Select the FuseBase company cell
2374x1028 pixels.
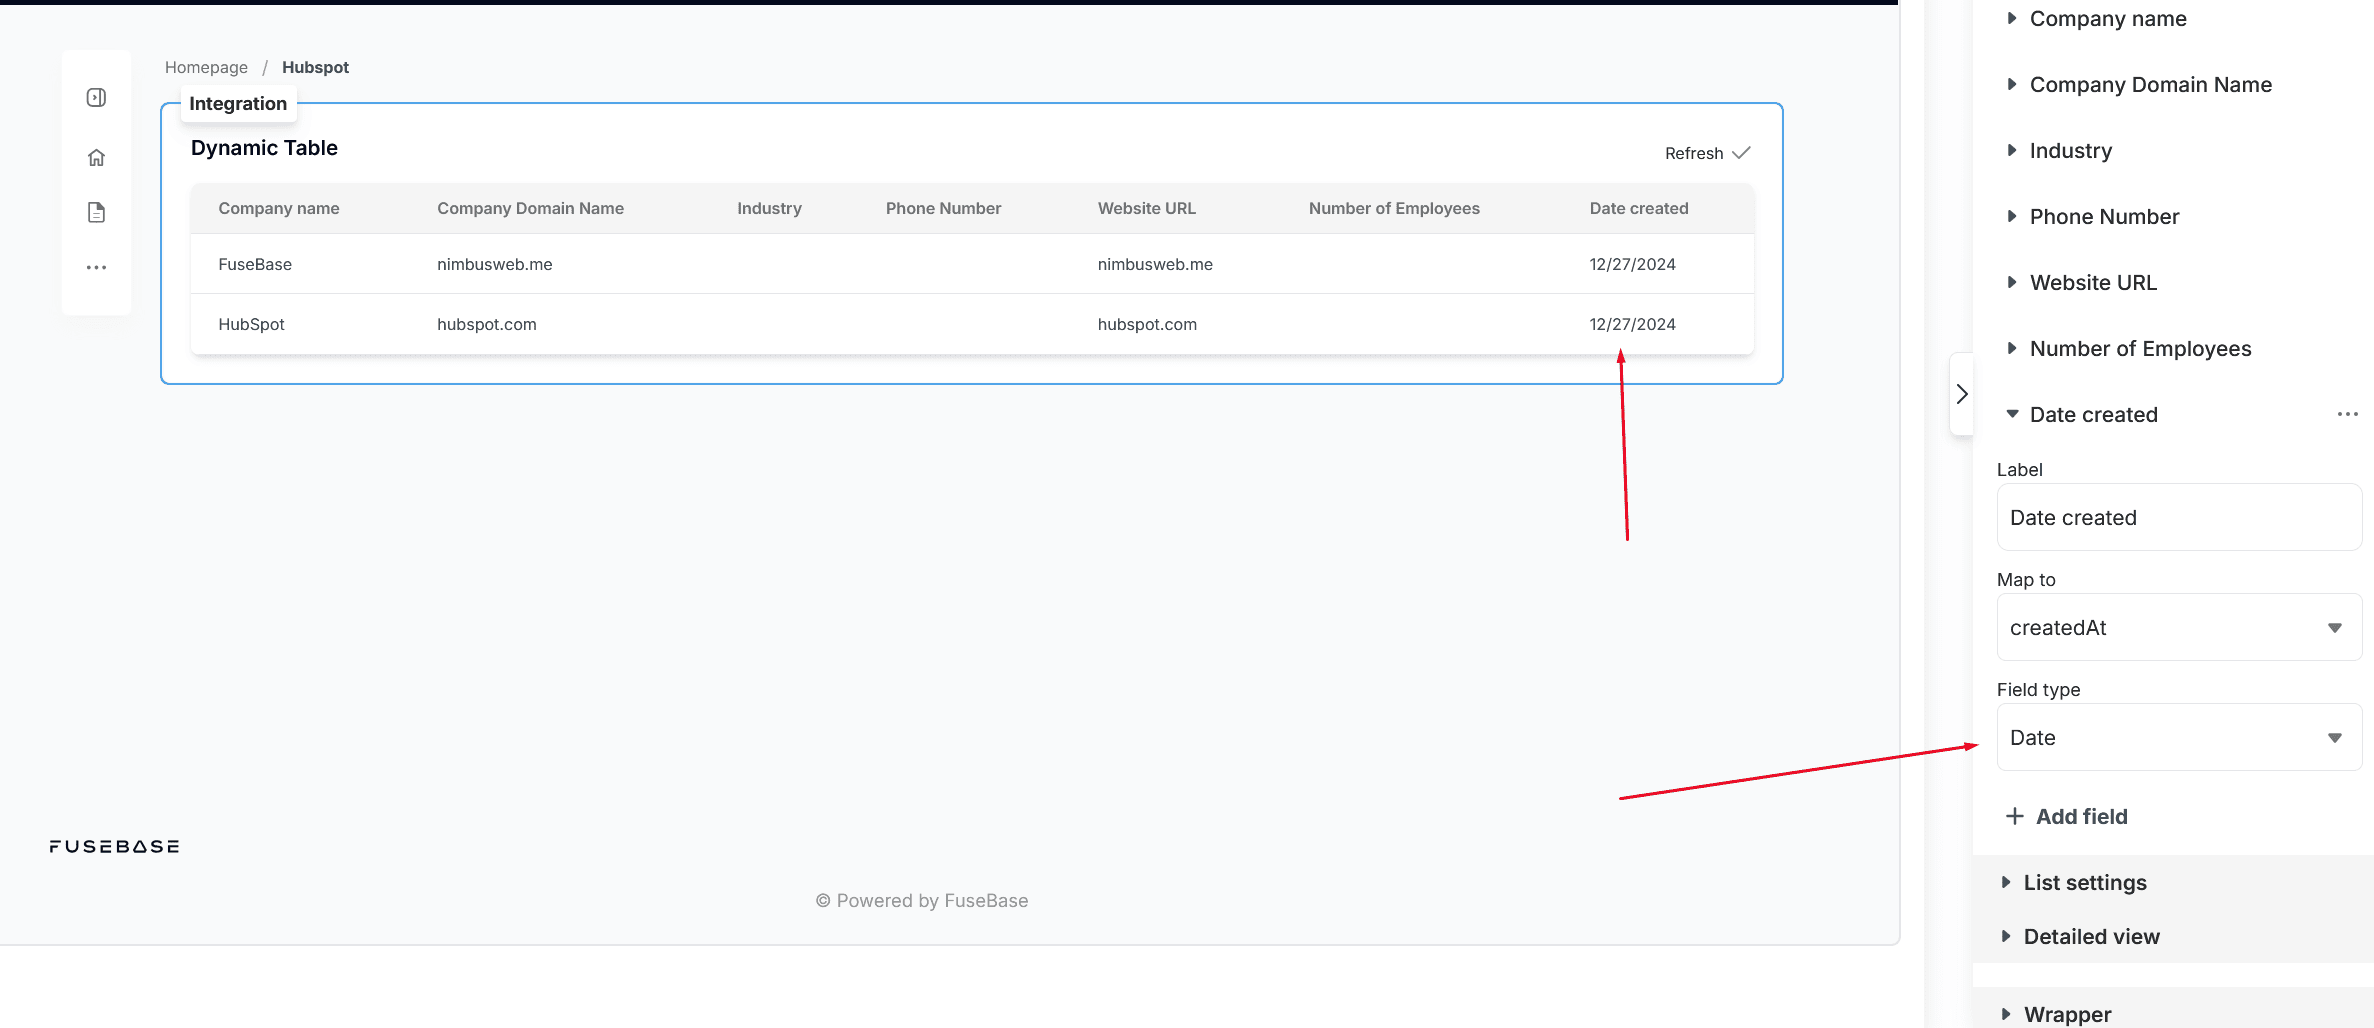[x=255, y=264]
